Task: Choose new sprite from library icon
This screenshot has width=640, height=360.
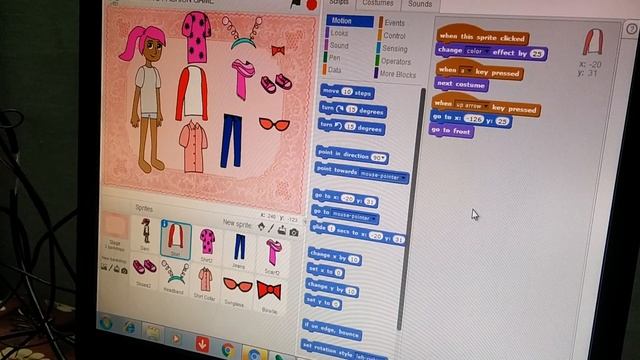Action: [x=261, y=227]
